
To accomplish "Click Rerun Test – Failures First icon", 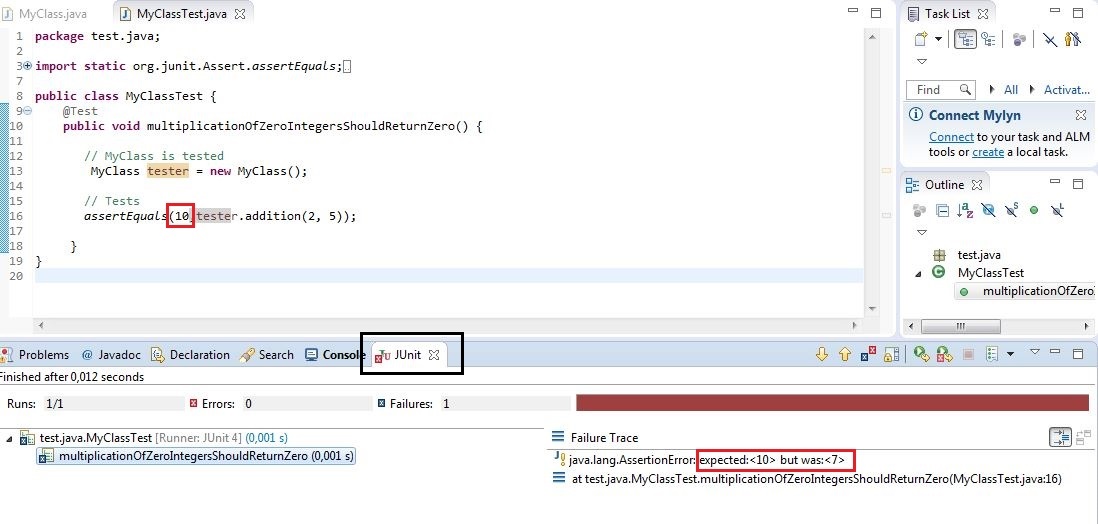I will click(x=944, y=354).
